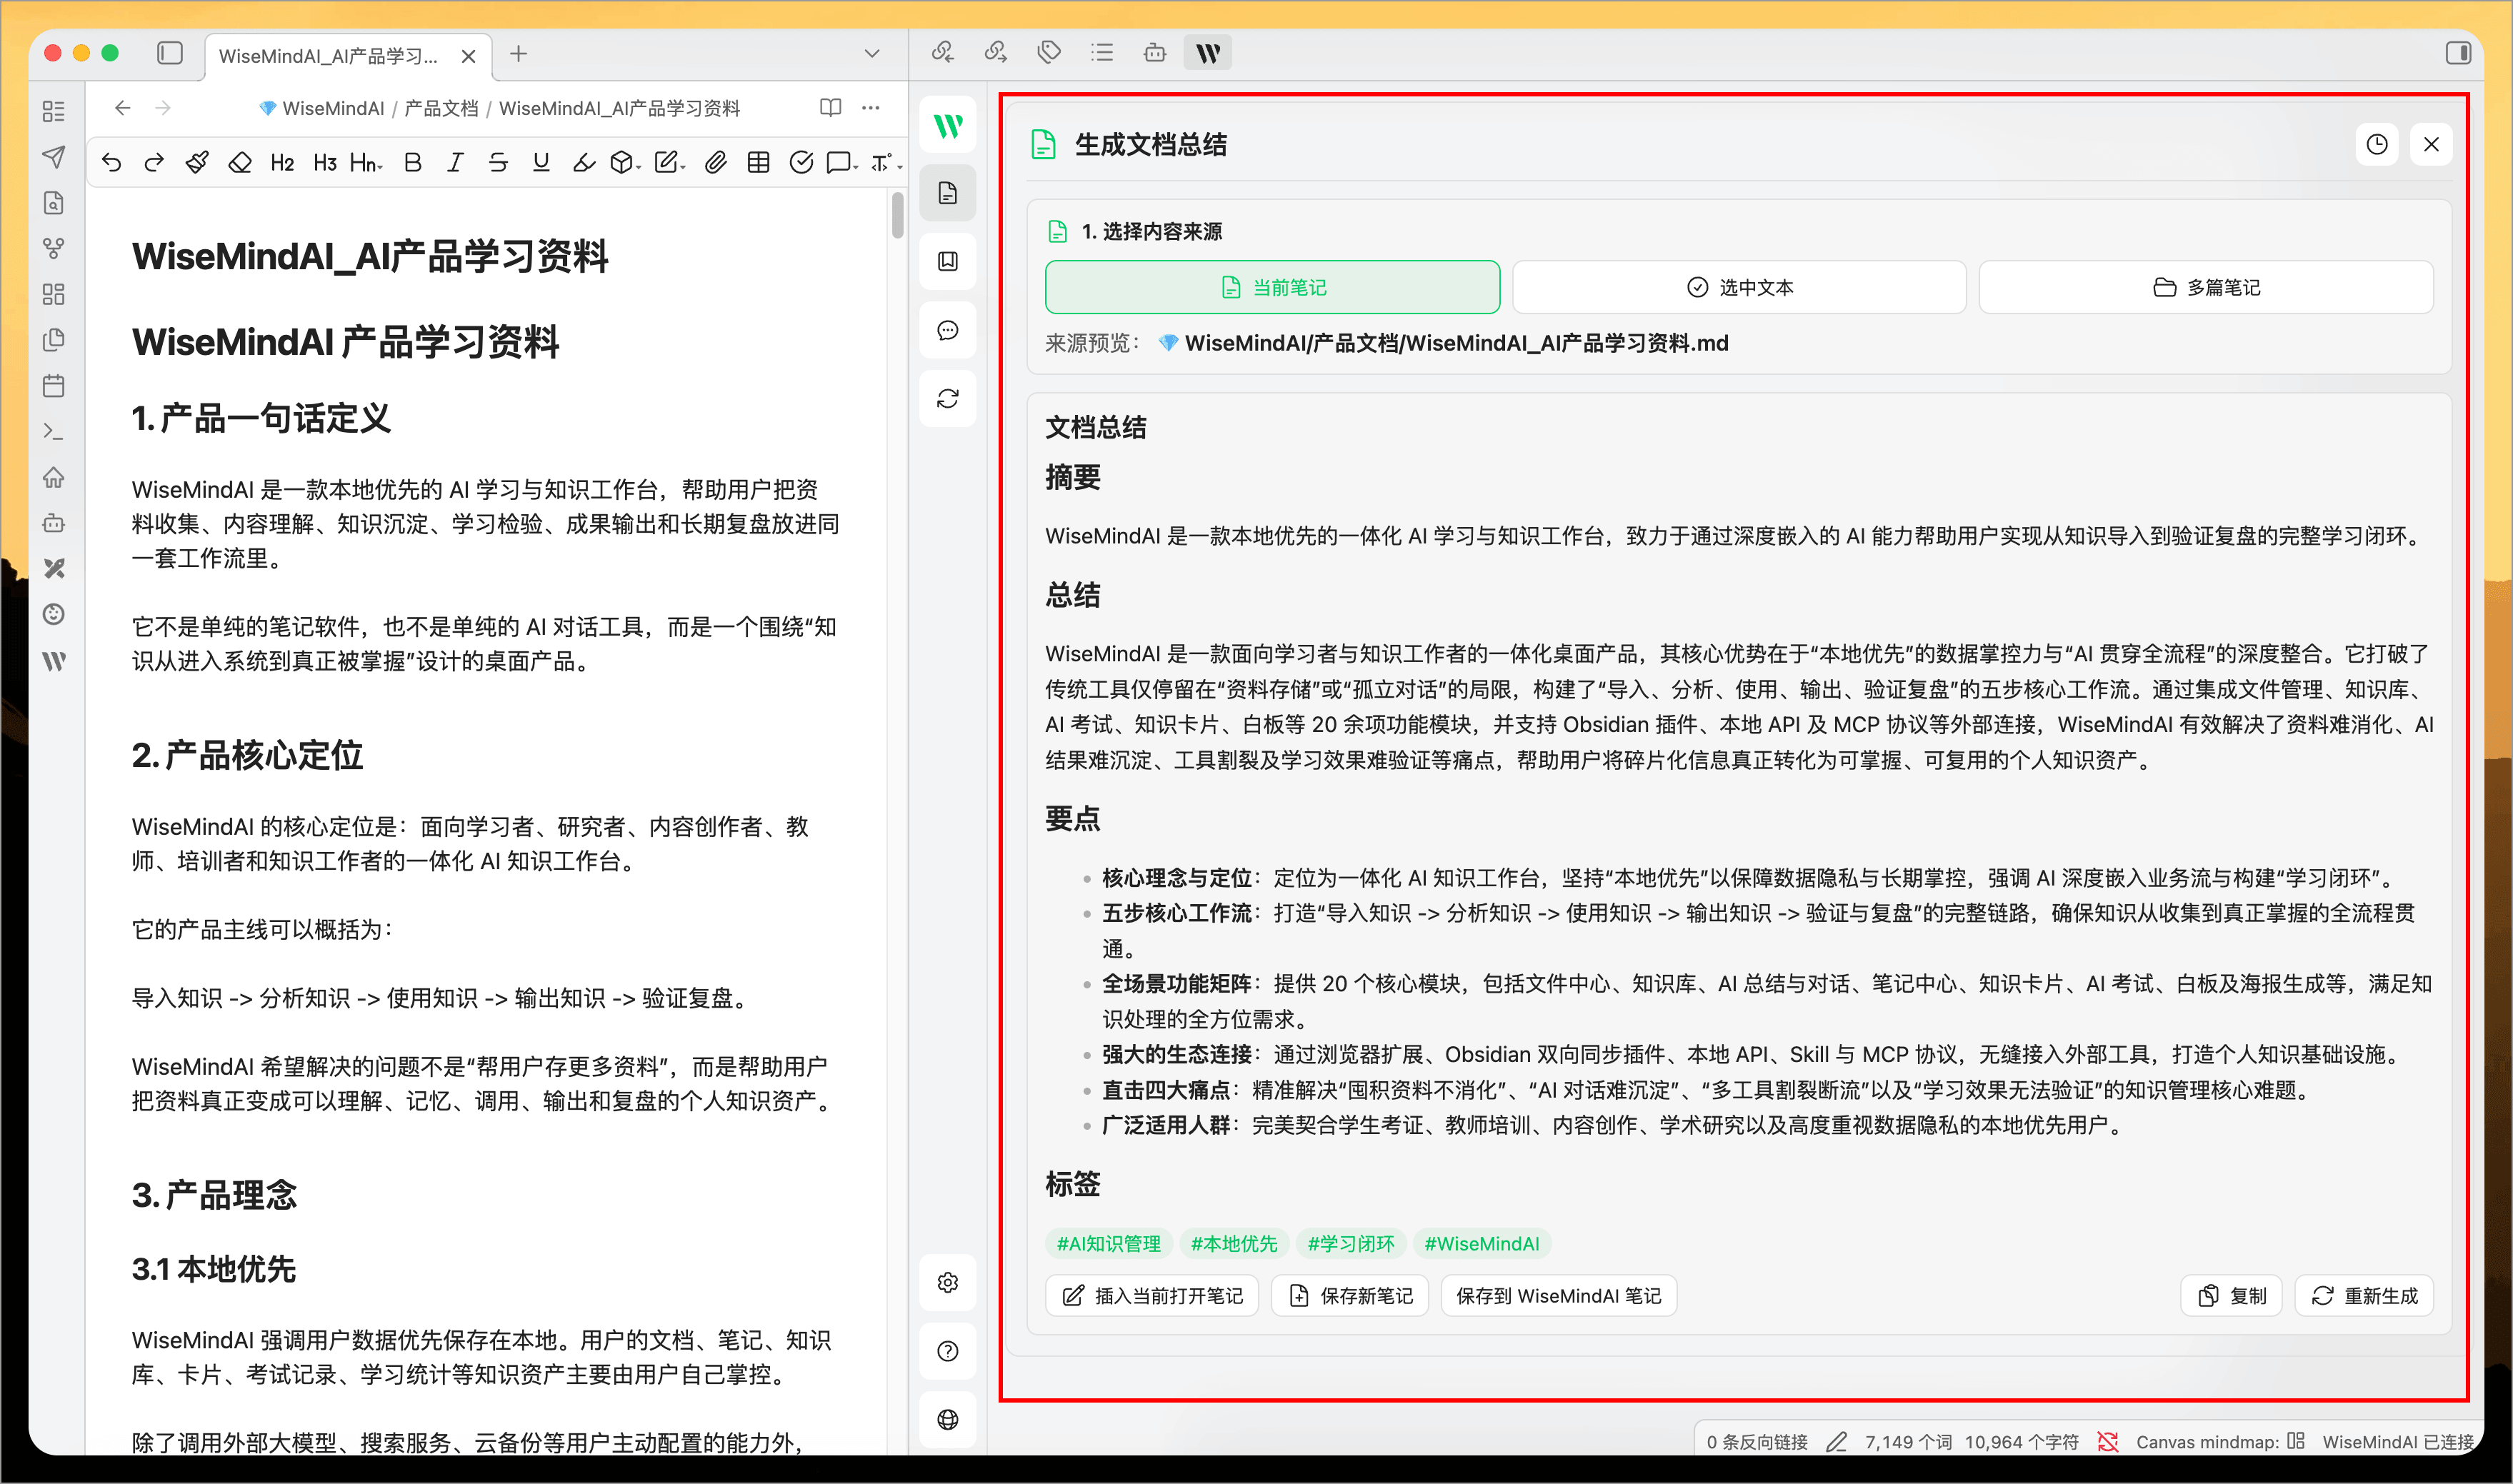Click the paper plane icon in left ribbon

click(54, 157)
